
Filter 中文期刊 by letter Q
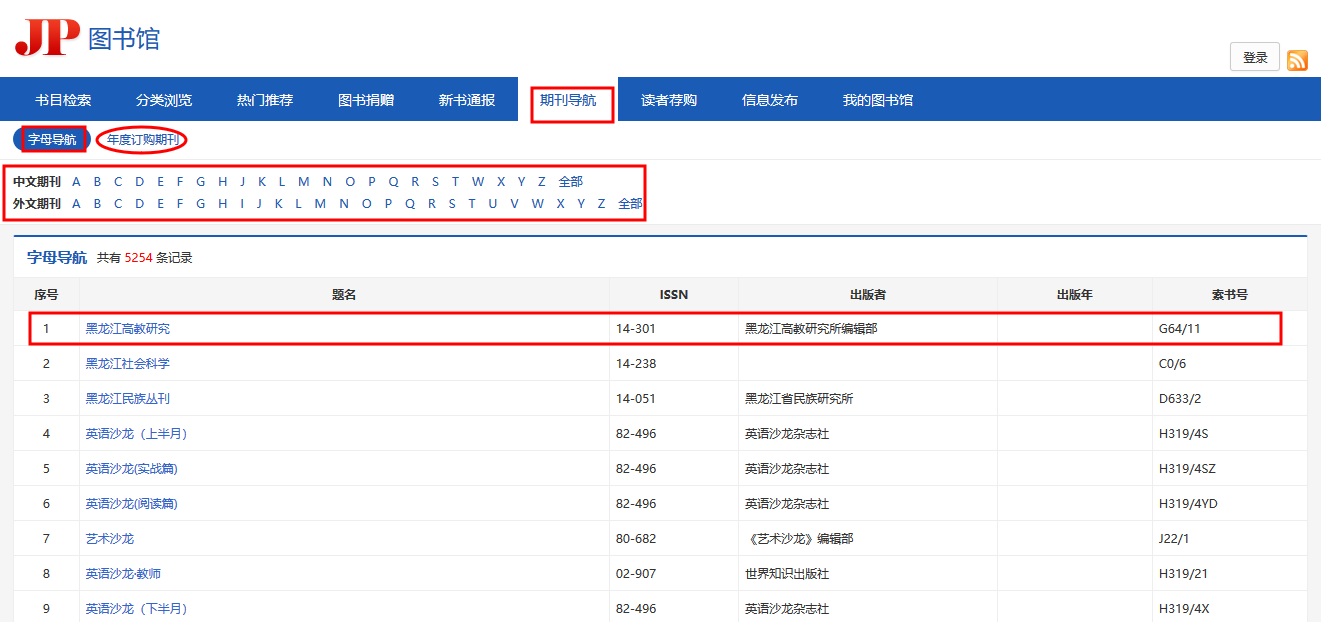pos(393,182)
